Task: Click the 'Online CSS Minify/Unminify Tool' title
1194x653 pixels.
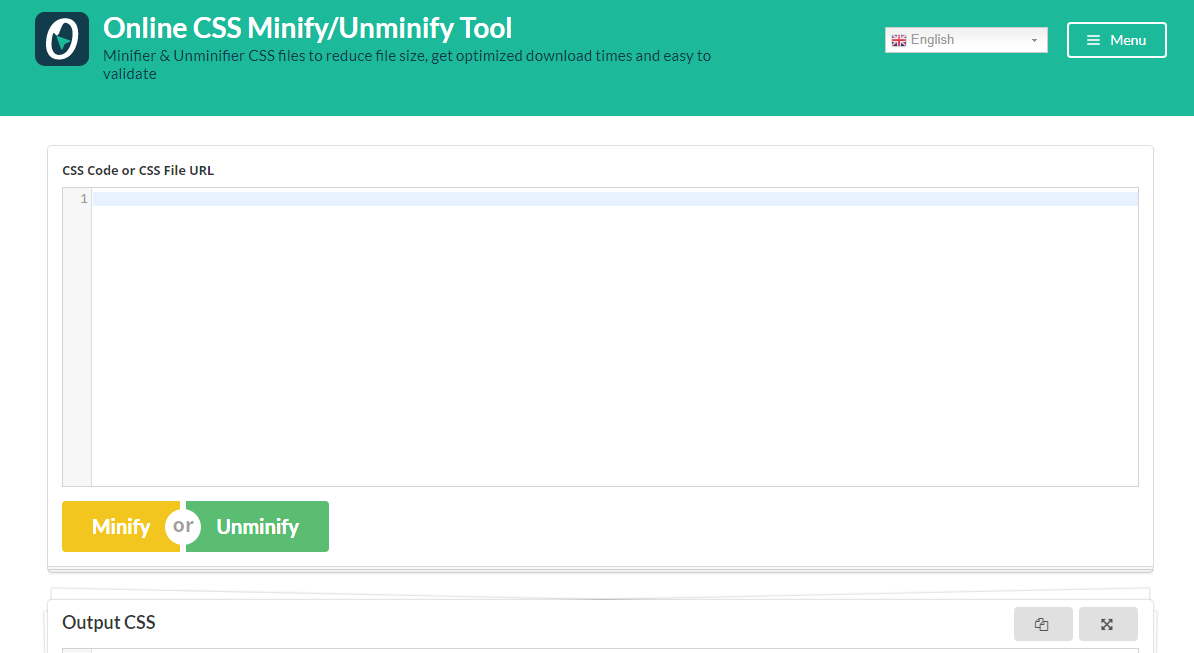Action: (x=308, y=28)
